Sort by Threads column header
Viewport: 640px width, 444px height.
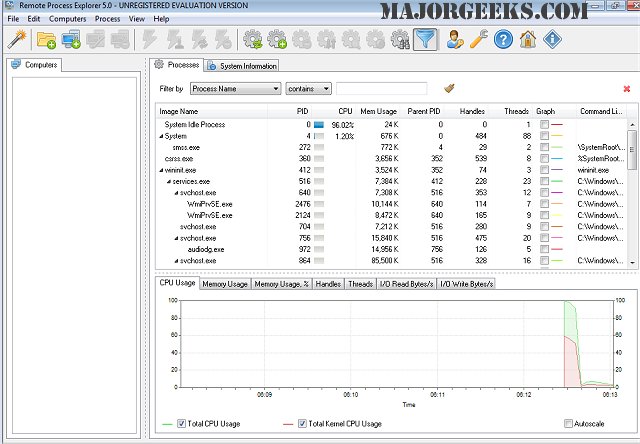click(x=512, y=111)
